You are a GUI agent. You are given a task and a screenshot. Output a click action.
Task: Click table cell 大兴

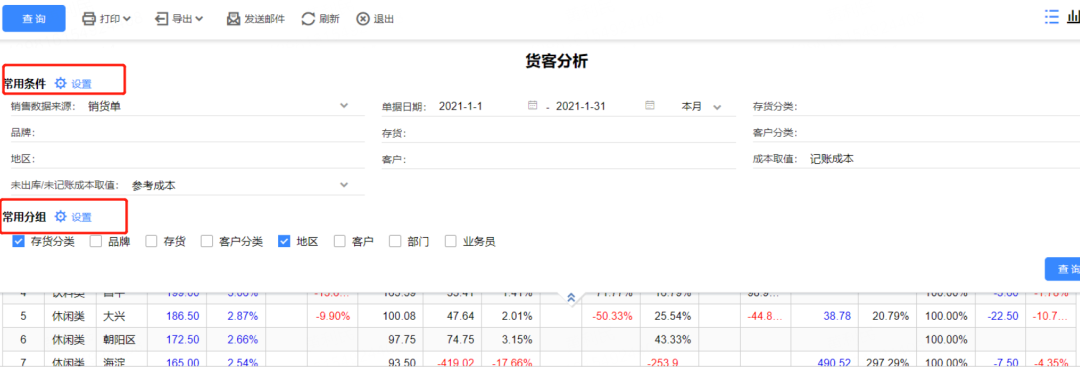tap(114, 316)
